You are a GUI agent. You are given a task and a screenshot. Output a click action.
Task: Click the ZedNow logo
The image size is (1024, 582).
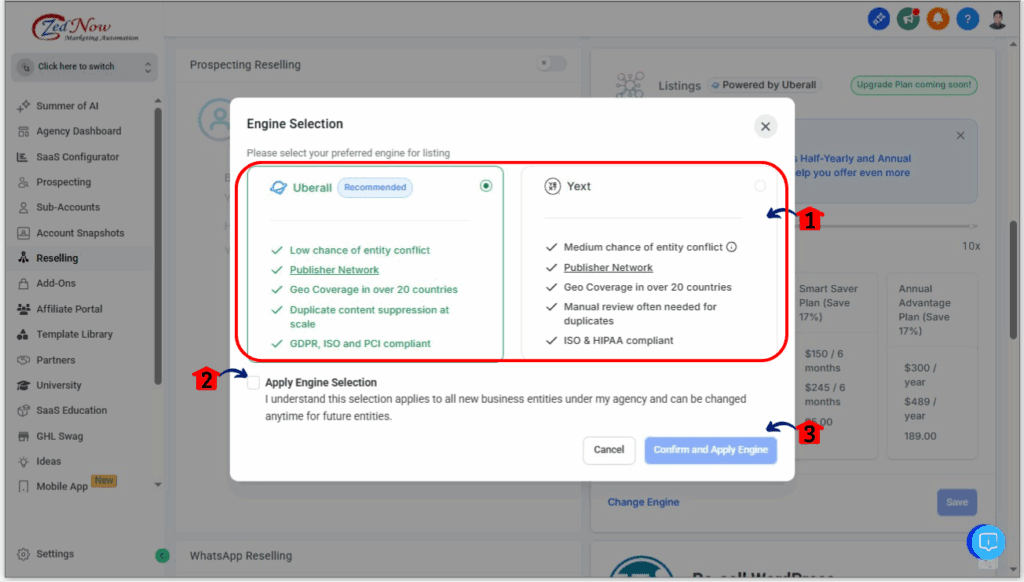coord(84,28)
